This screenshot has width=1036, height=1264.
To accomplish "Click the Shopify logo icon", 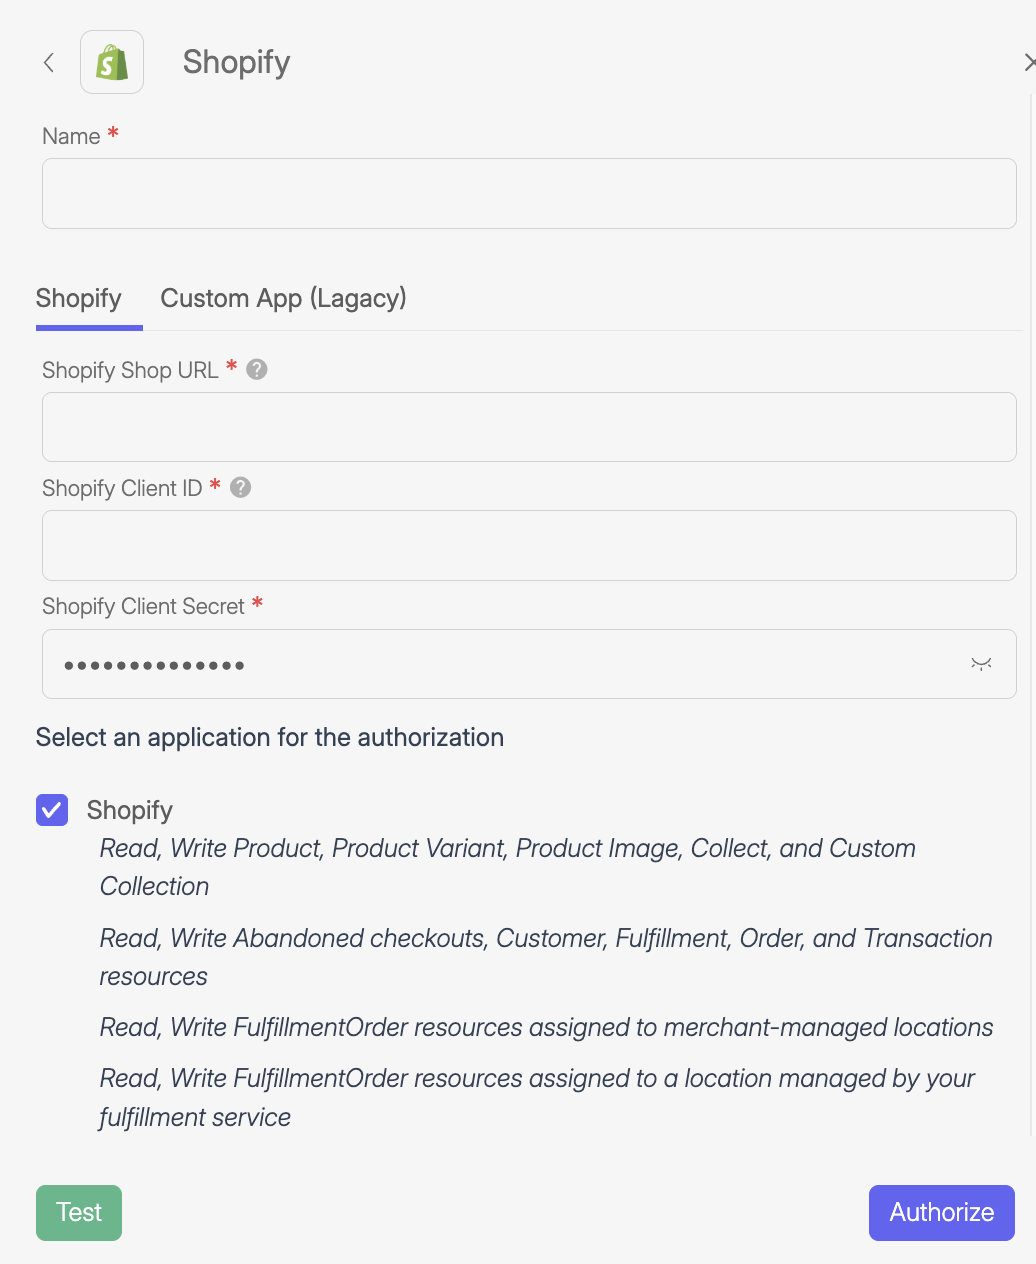I will click(x=111, y=61).
